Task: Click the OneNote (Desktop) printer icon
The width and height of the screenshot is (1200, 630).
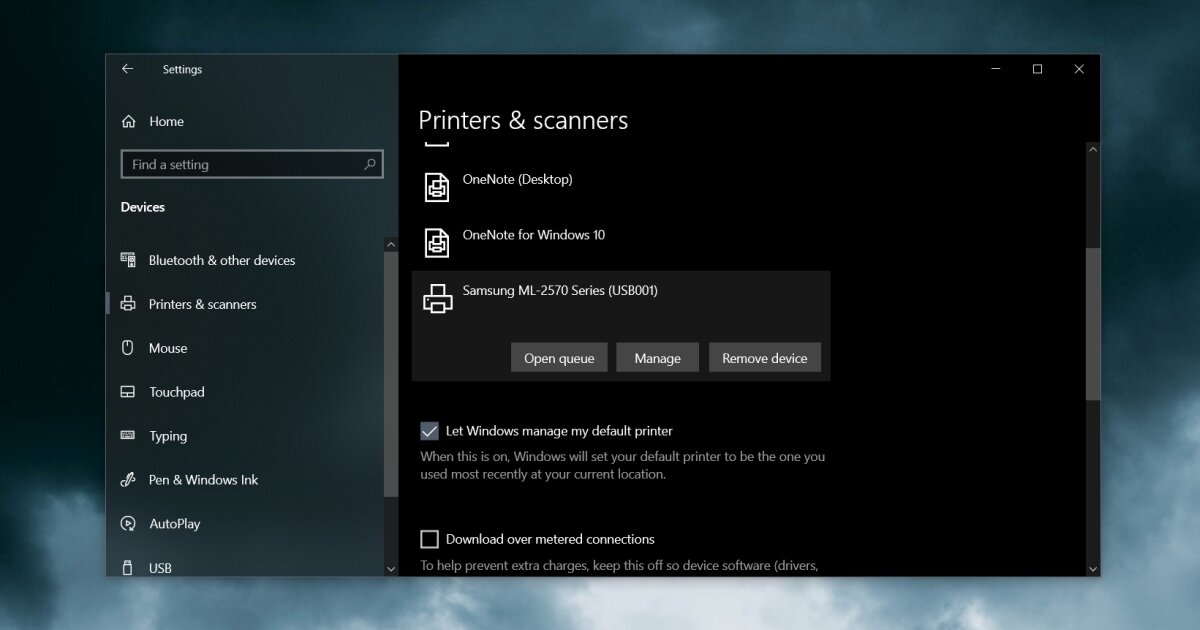Action: pyautogui.click(x=437, y=187)
